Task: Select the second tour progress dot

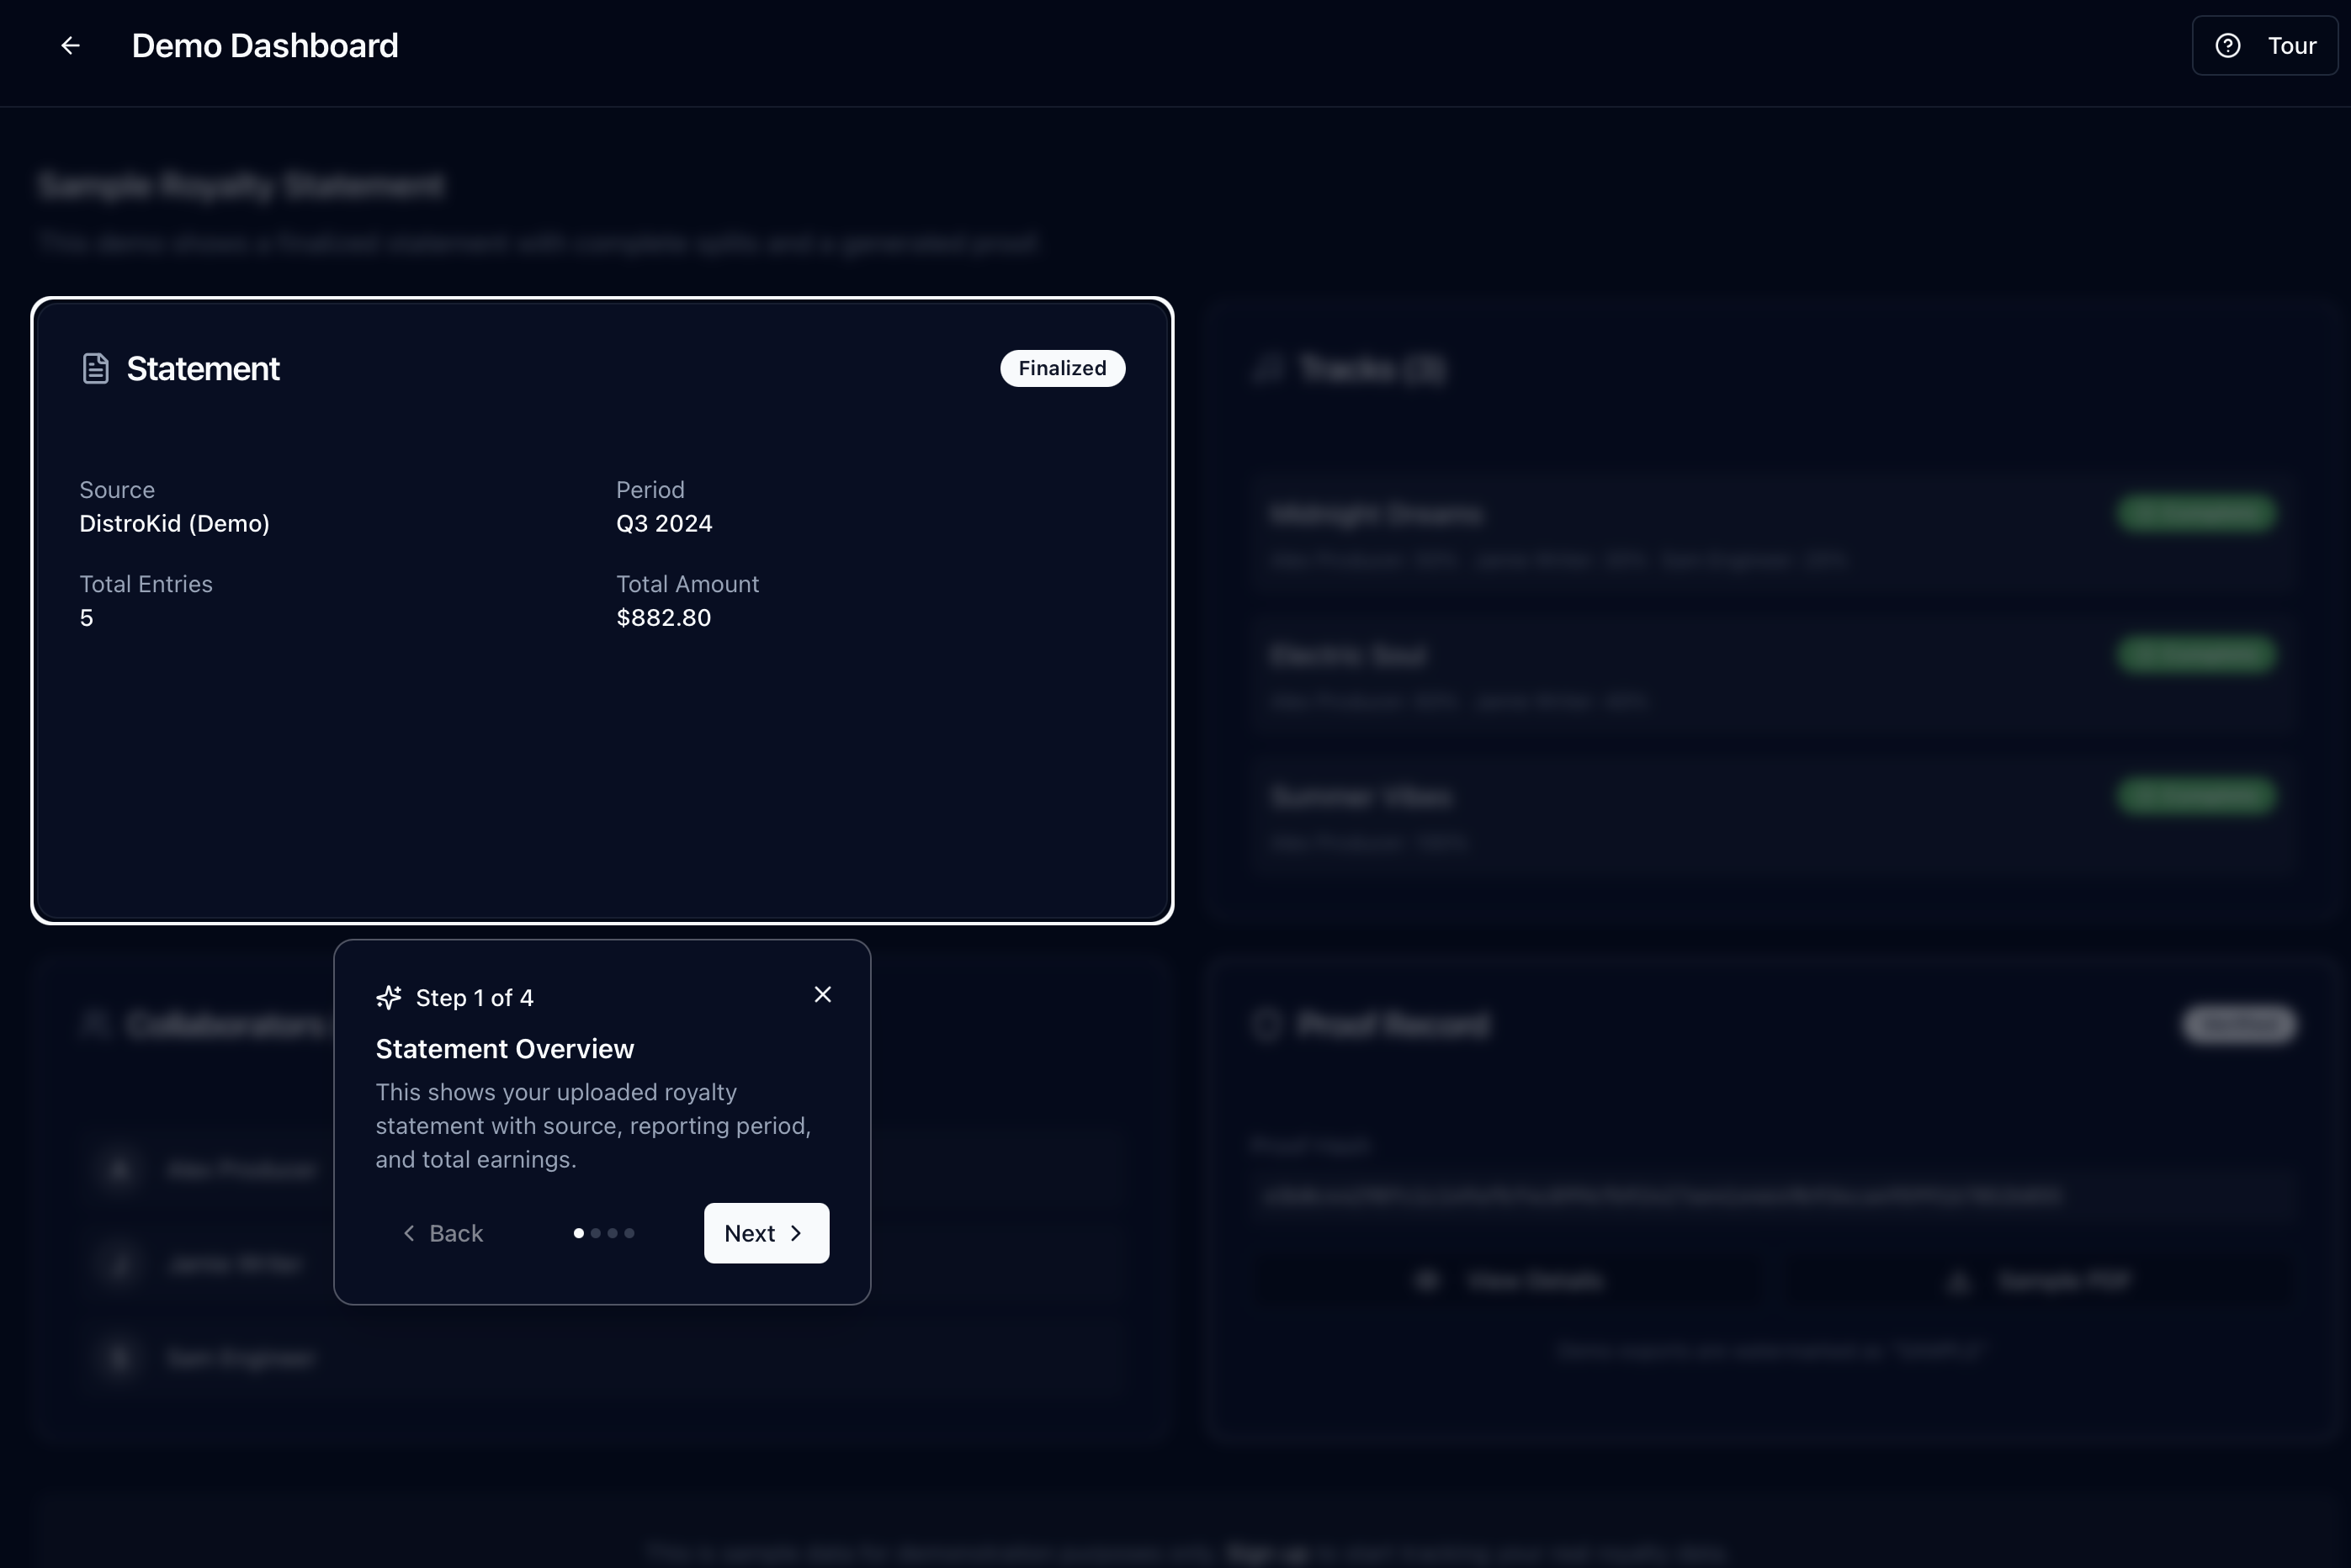Action: pyautogui.click(x=595, y=1233)
